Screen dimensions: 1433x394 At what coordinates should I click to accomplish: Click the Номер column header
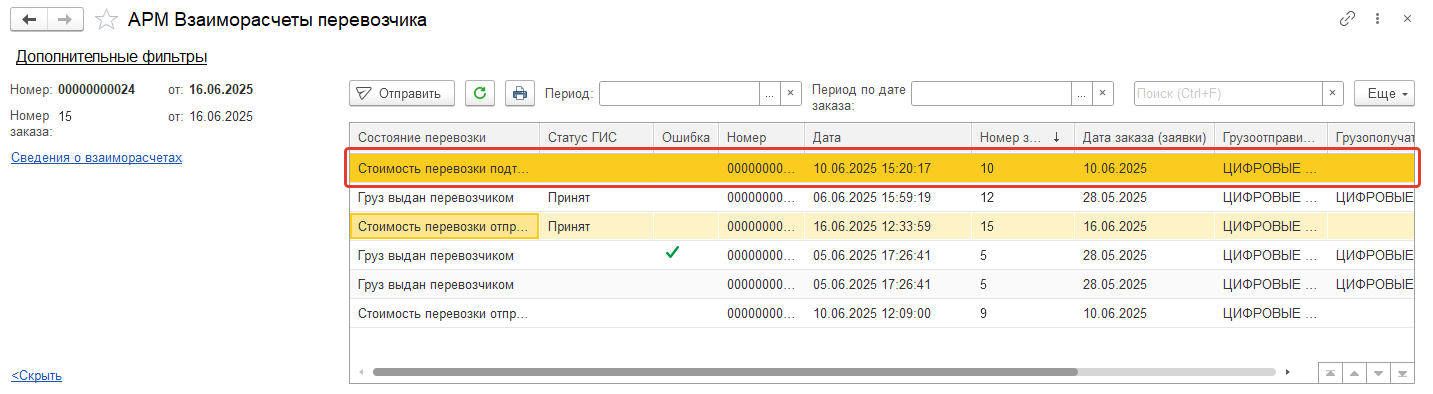(761, 137)
